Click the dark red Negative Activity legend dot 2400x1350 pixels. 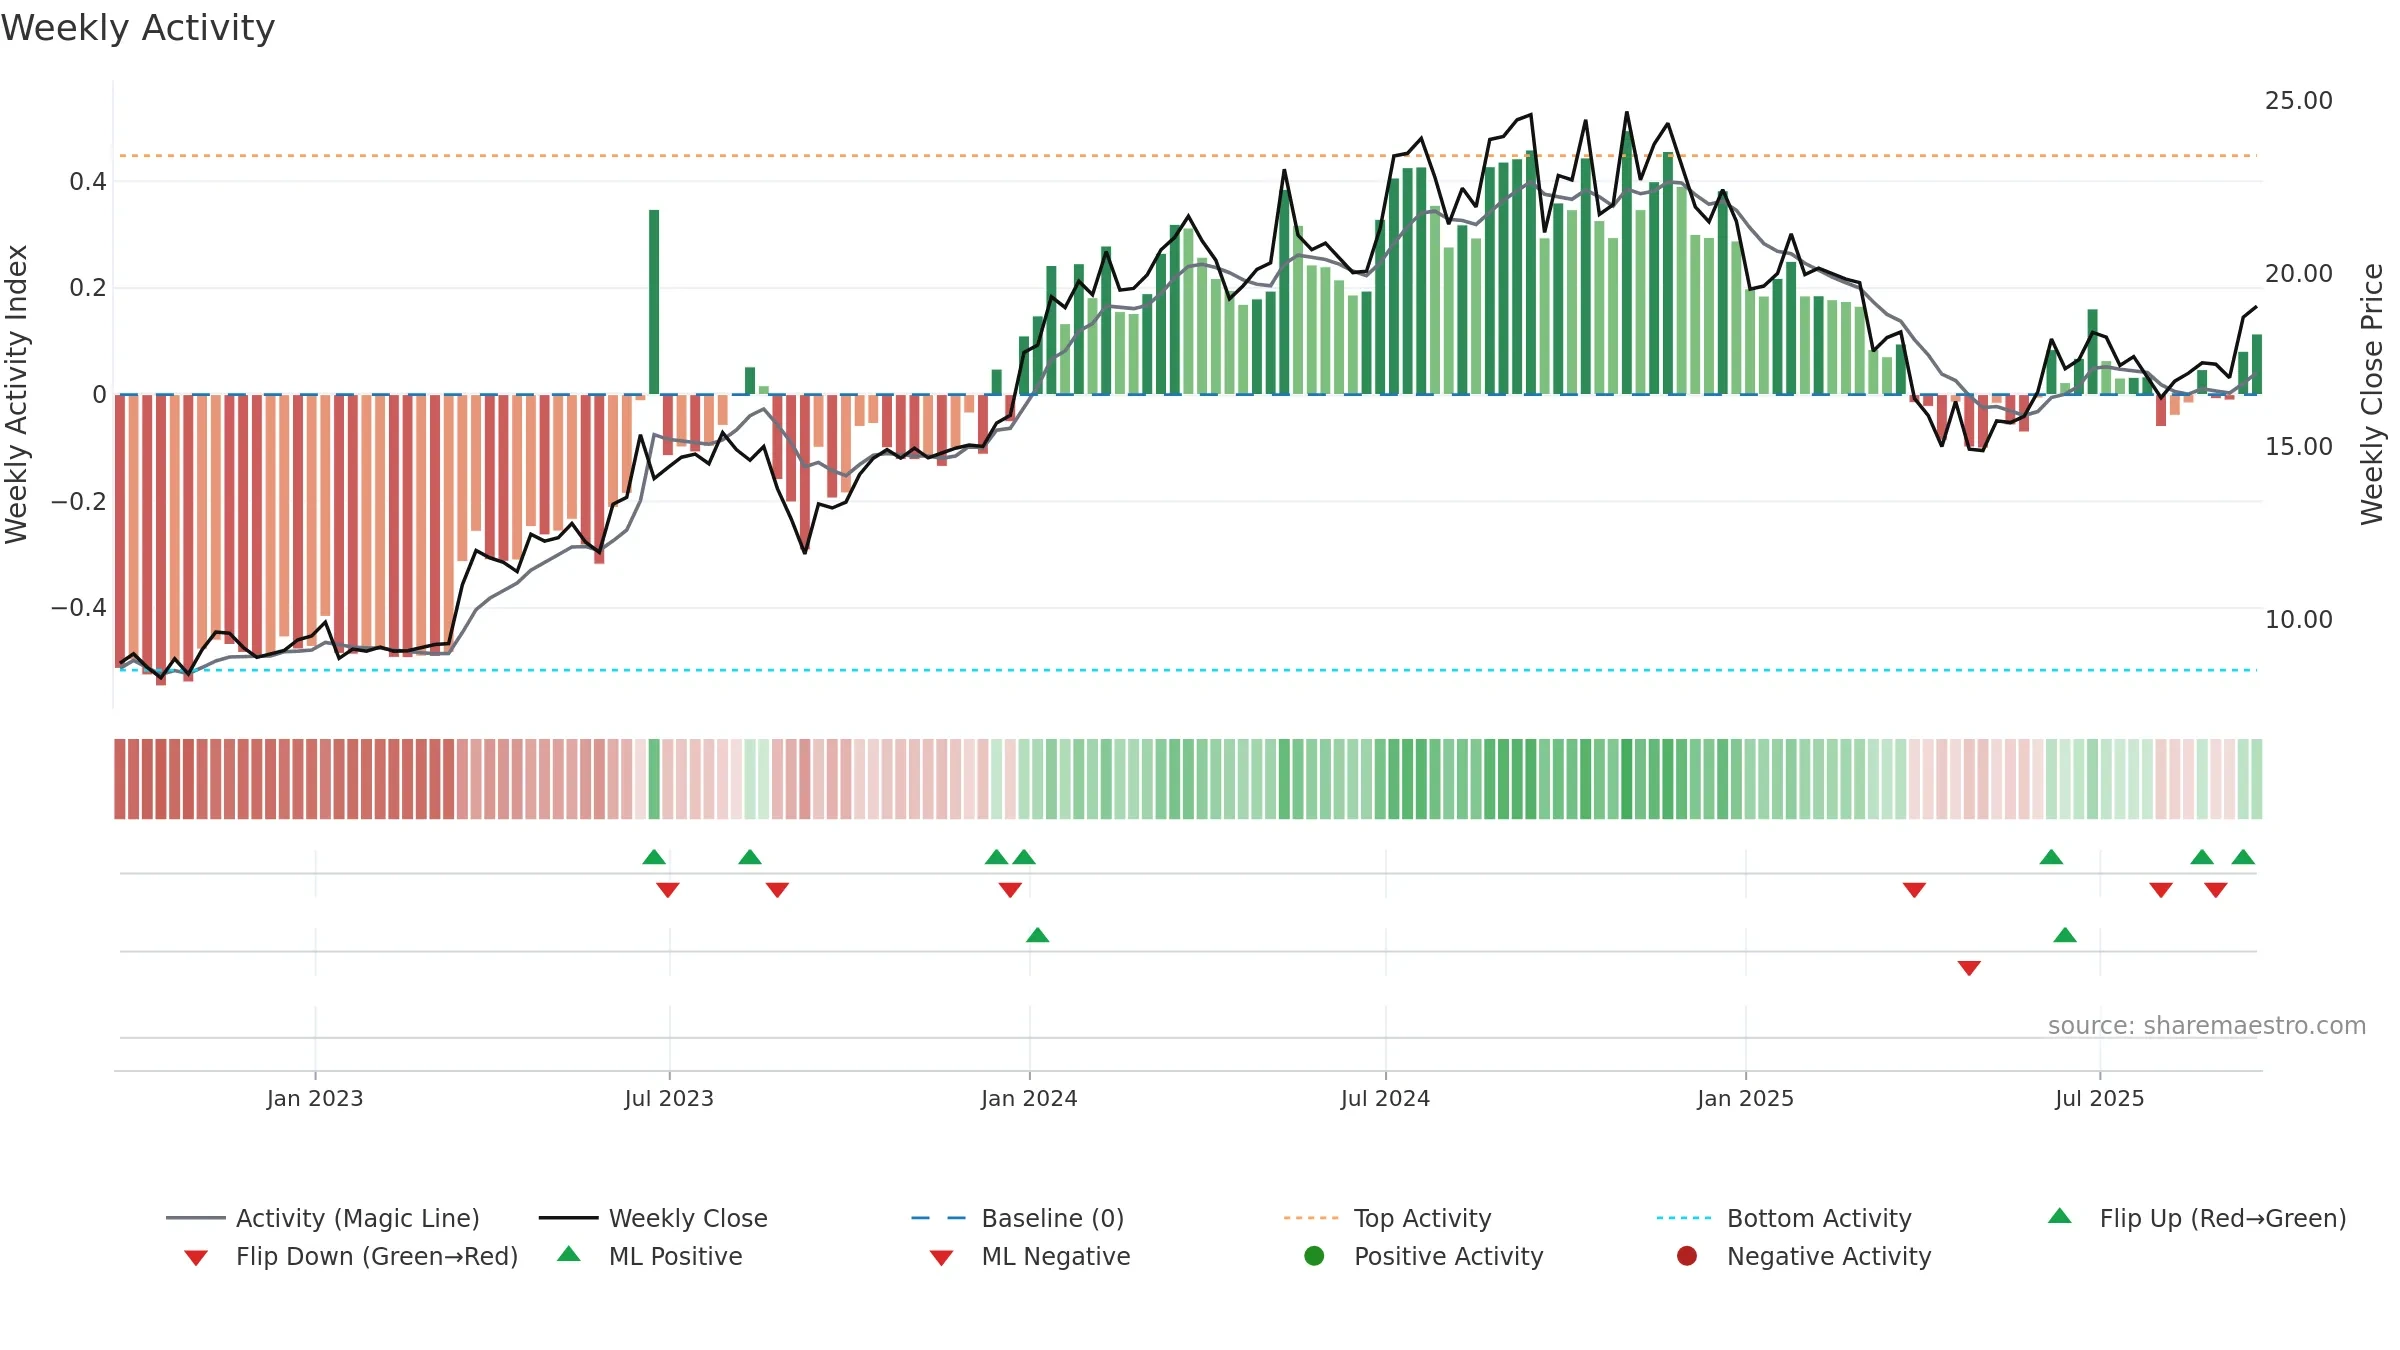[1687, 1256]
